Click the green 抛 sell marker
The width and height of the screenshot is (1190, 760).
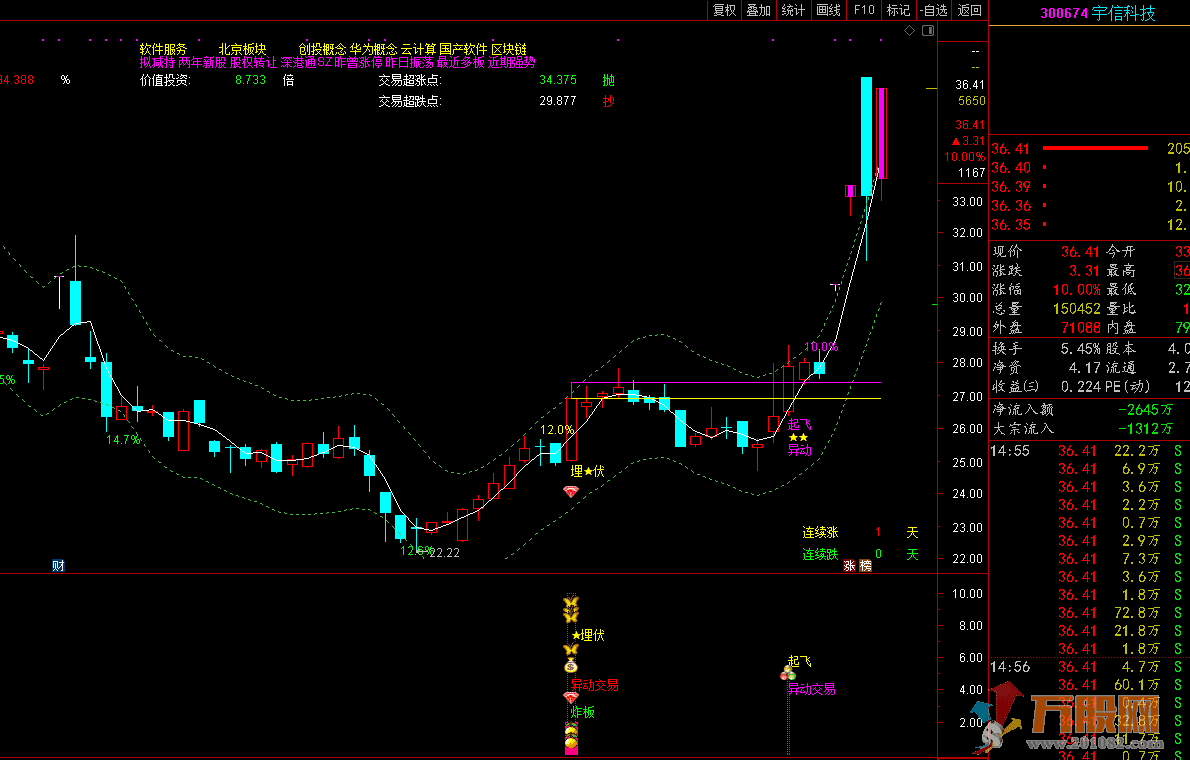pyautogui.click(x=609, y=80)
